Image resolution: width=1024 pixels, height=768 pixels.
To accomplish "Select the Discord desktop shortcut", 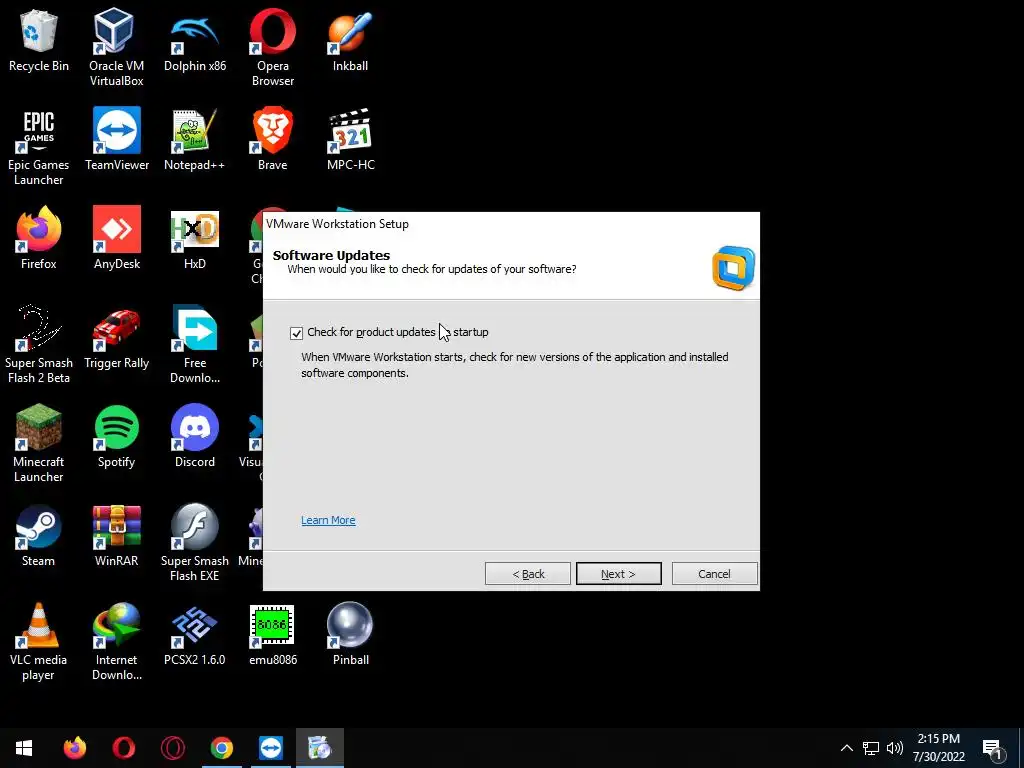I will point(195,437).
